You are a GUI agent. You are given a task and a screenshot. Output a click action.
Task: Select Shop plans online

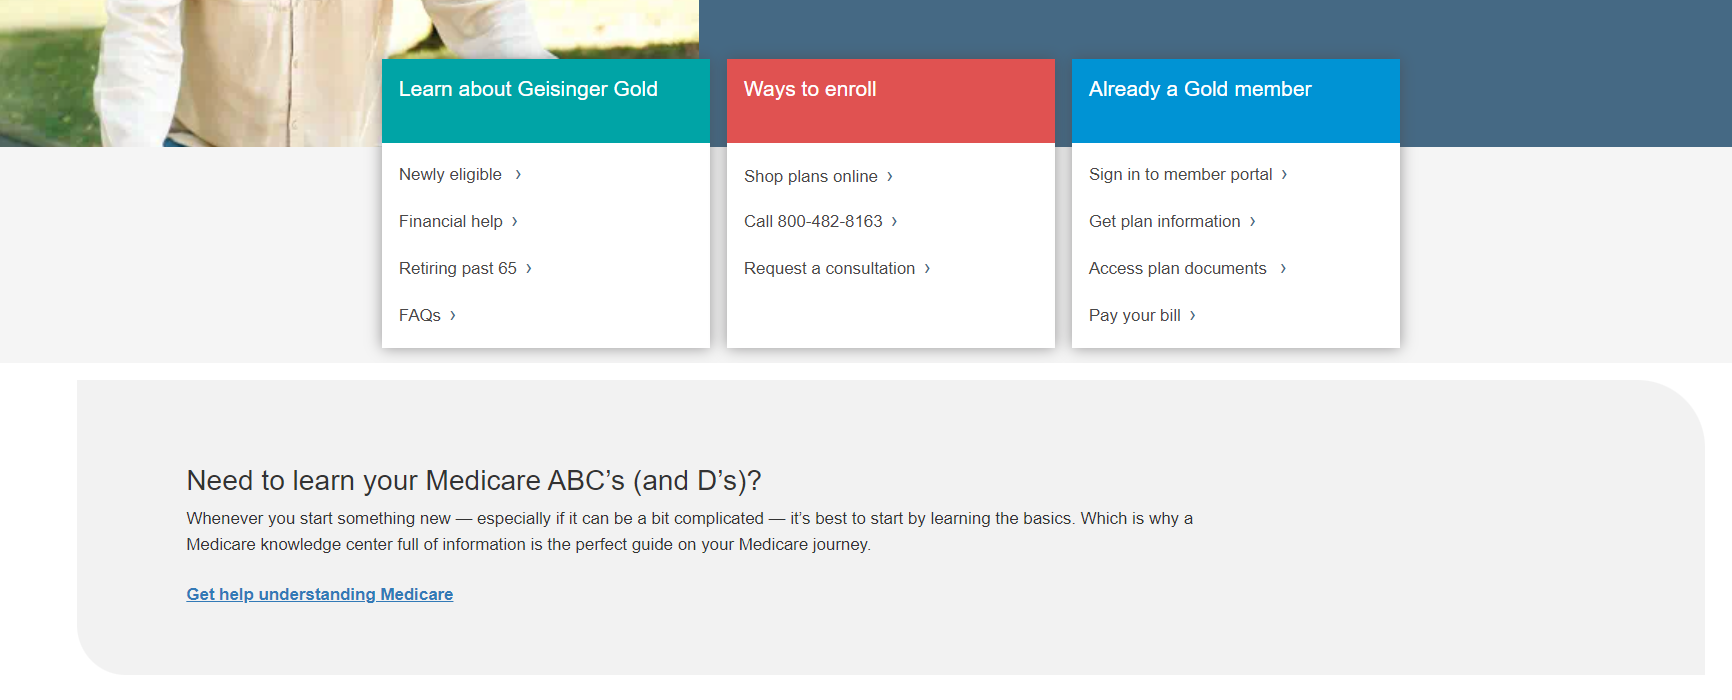[x=811, y=176]
